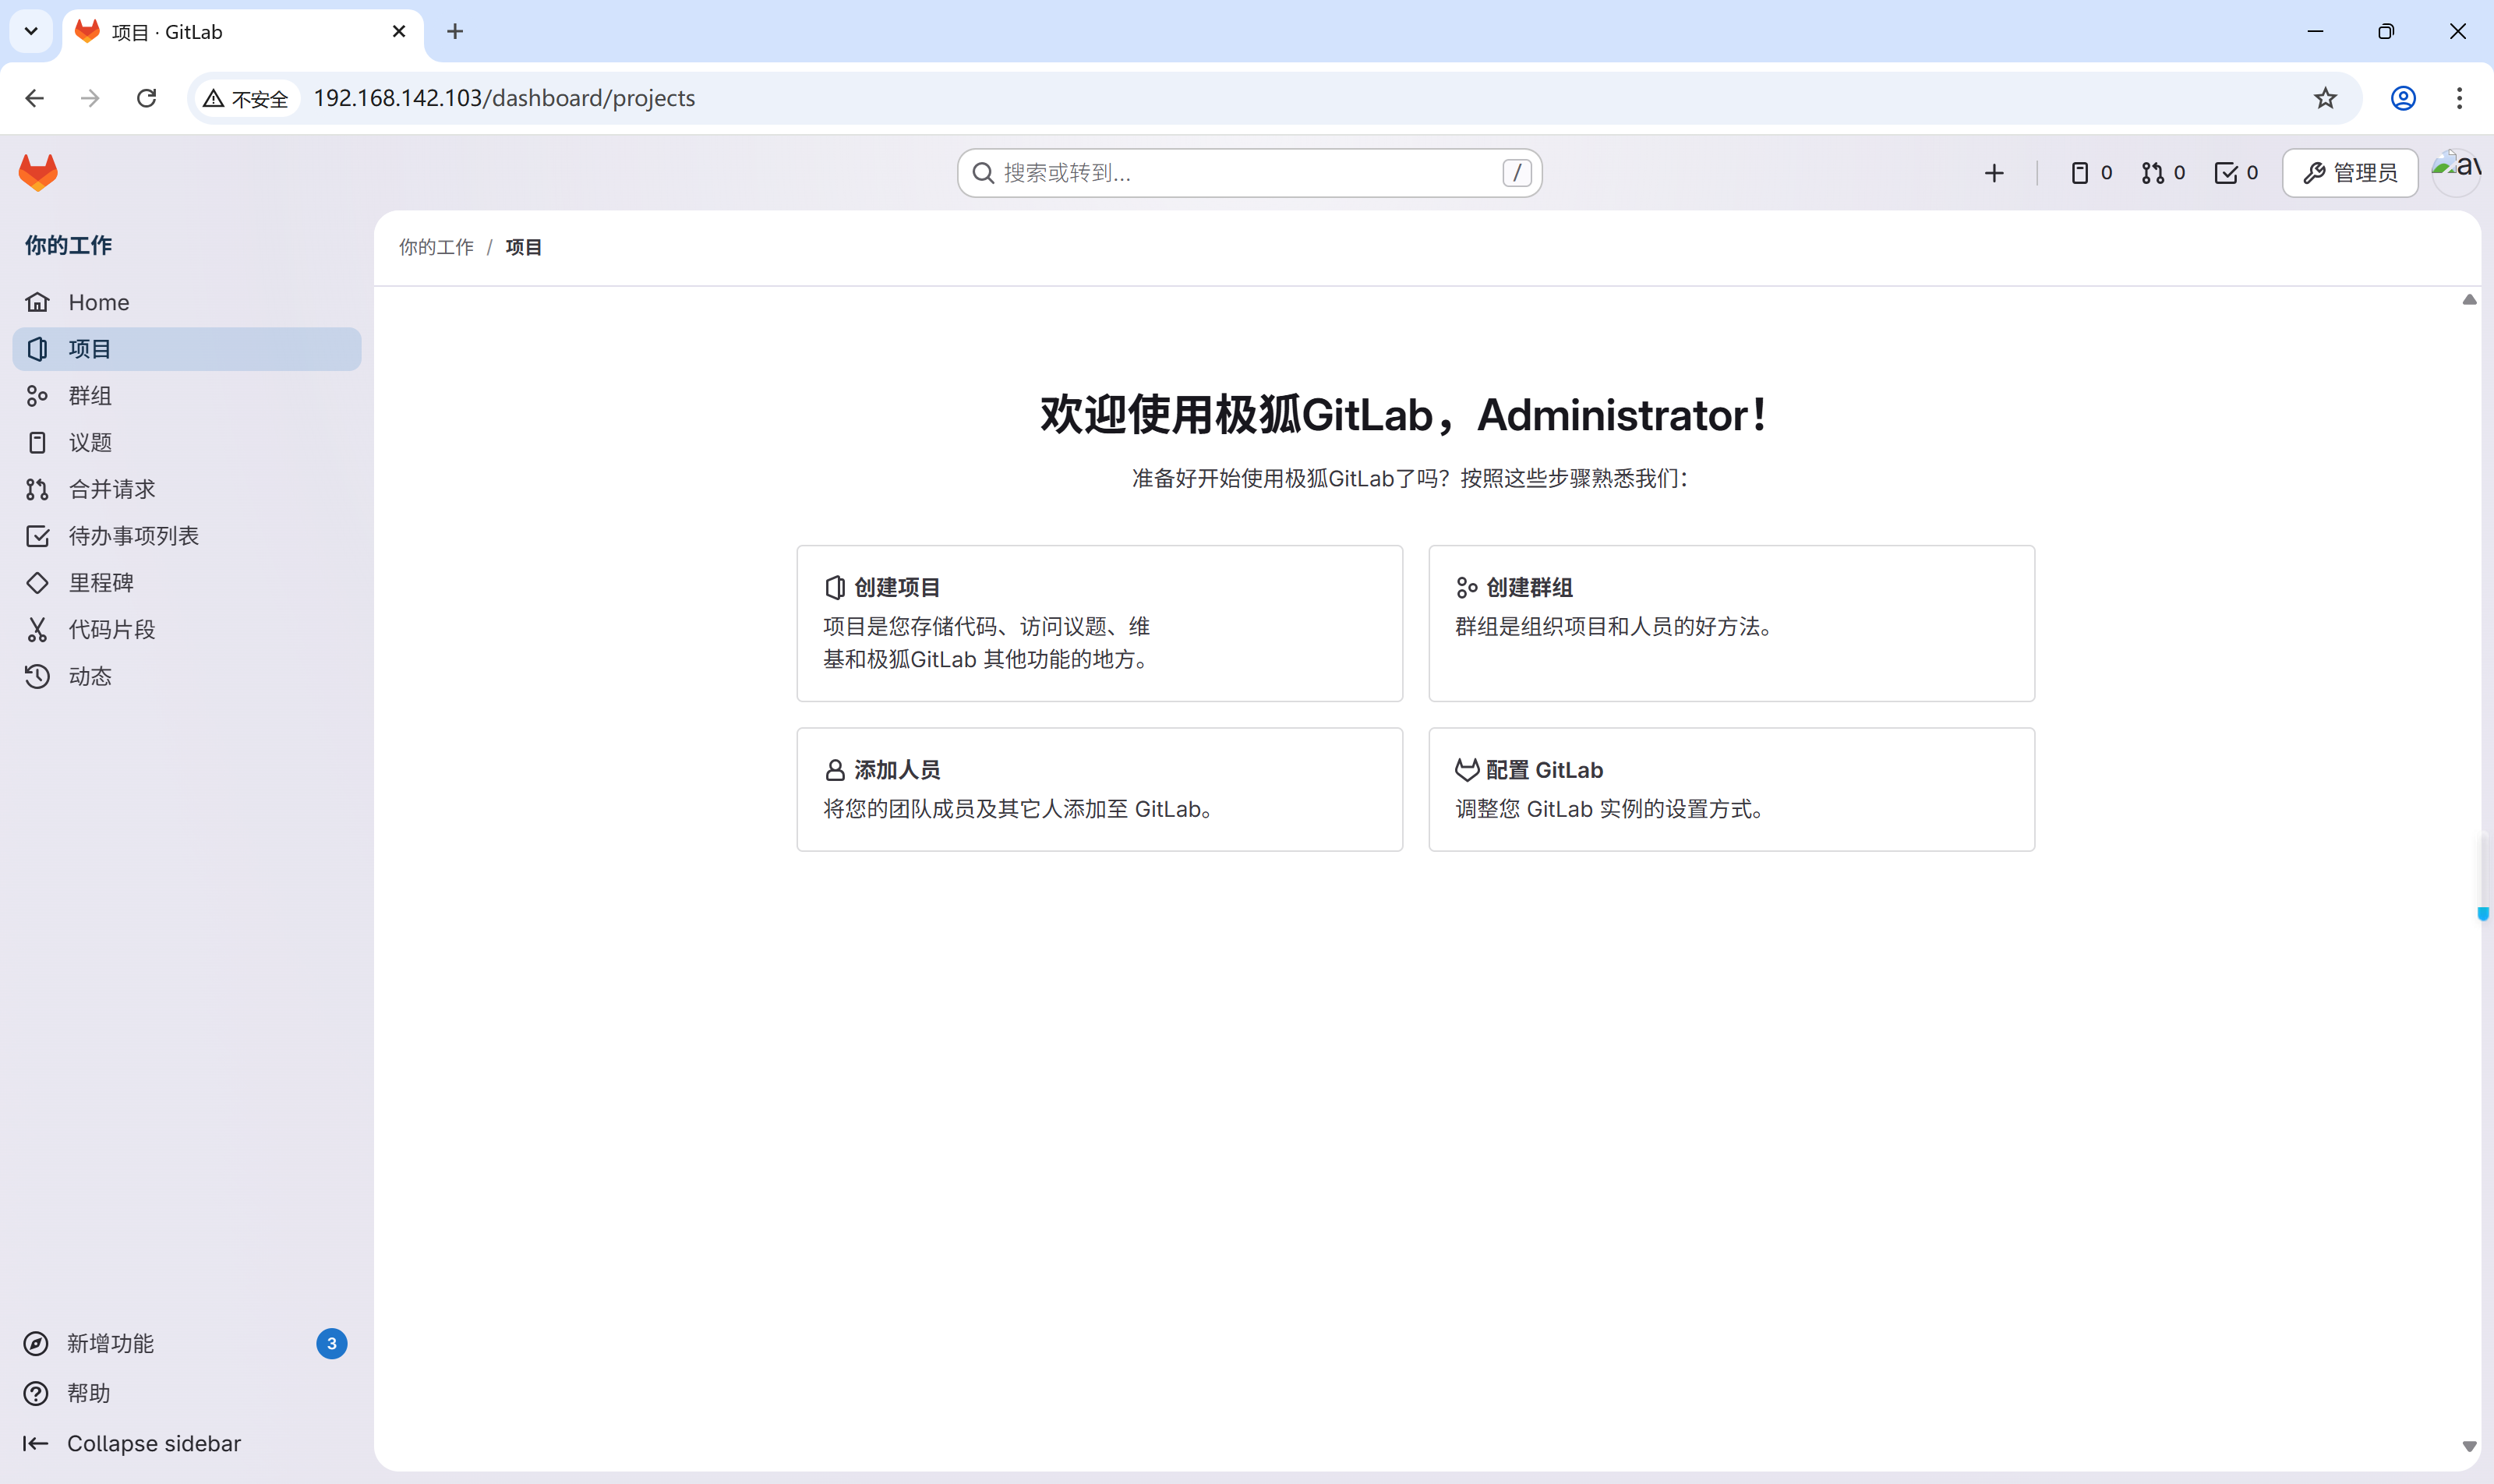Image resolution: width=2494 pixels, height=1484 pixels.
Task: Click the 创建项目 card
Action: pos(1099,622)
